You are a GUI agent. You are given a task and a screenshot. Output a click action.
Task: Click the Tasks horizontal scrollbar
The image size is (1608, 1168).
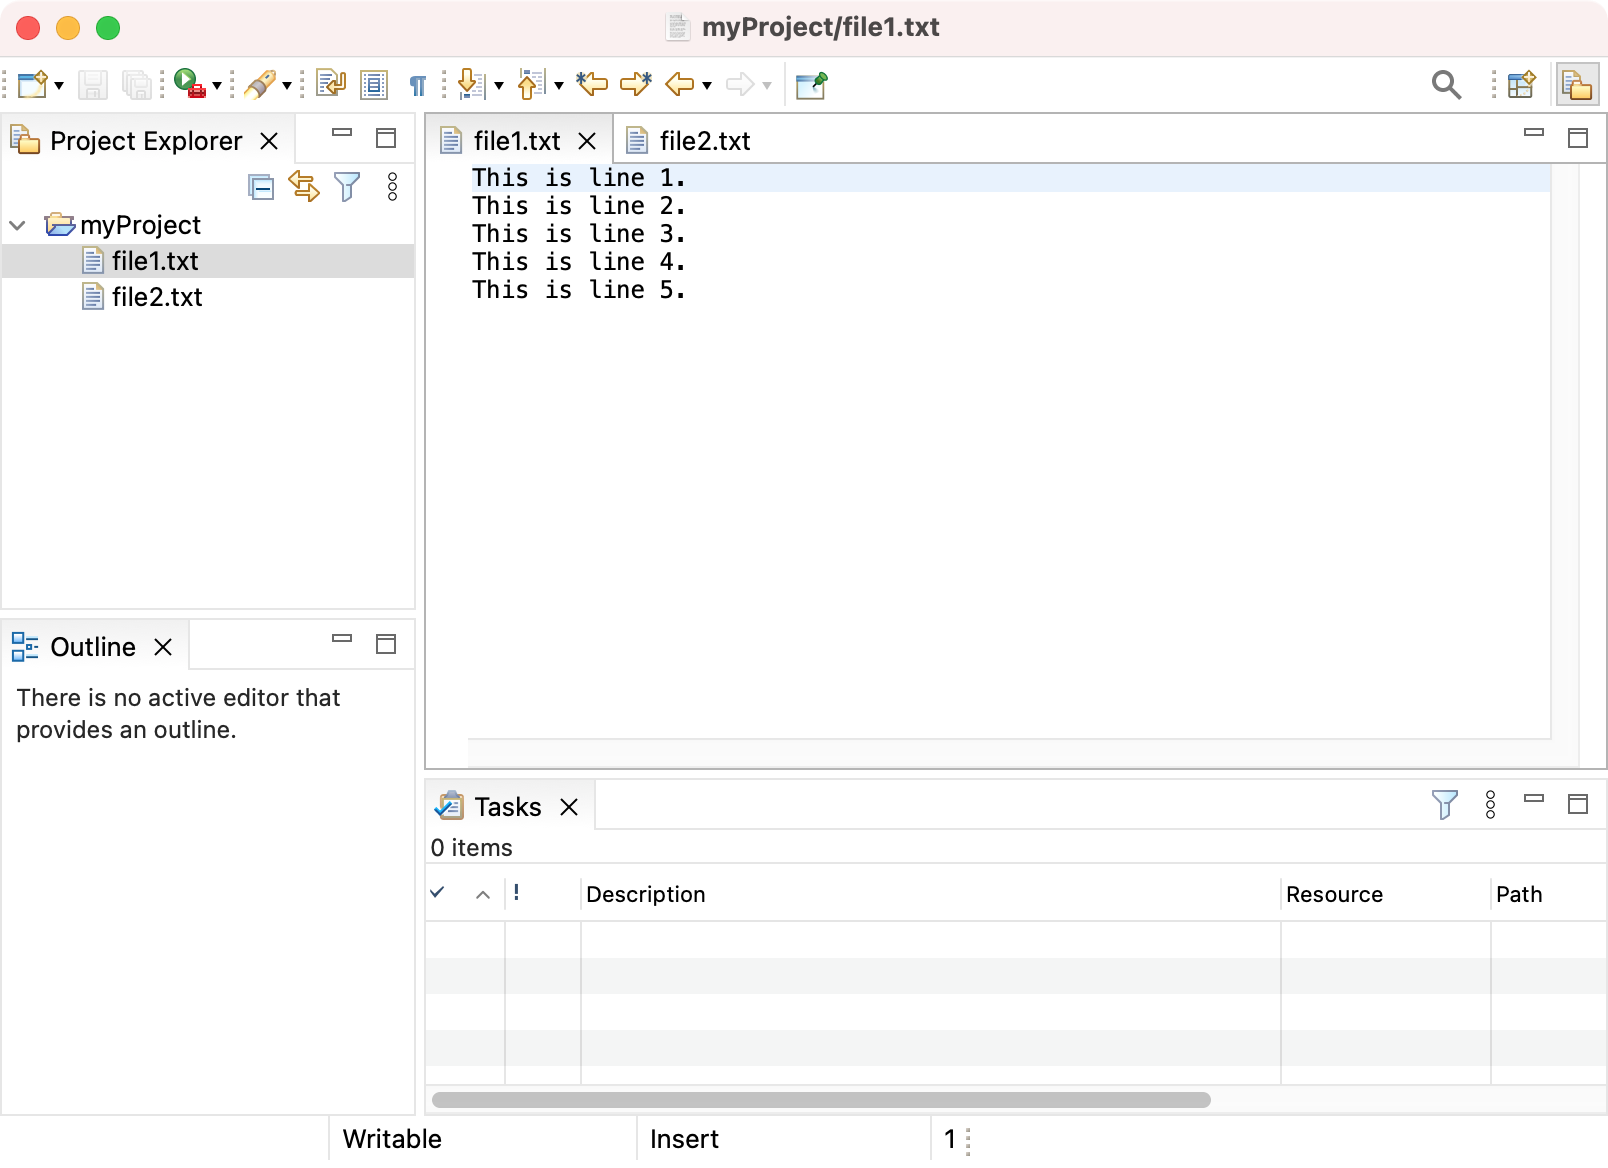[821, 1100]
